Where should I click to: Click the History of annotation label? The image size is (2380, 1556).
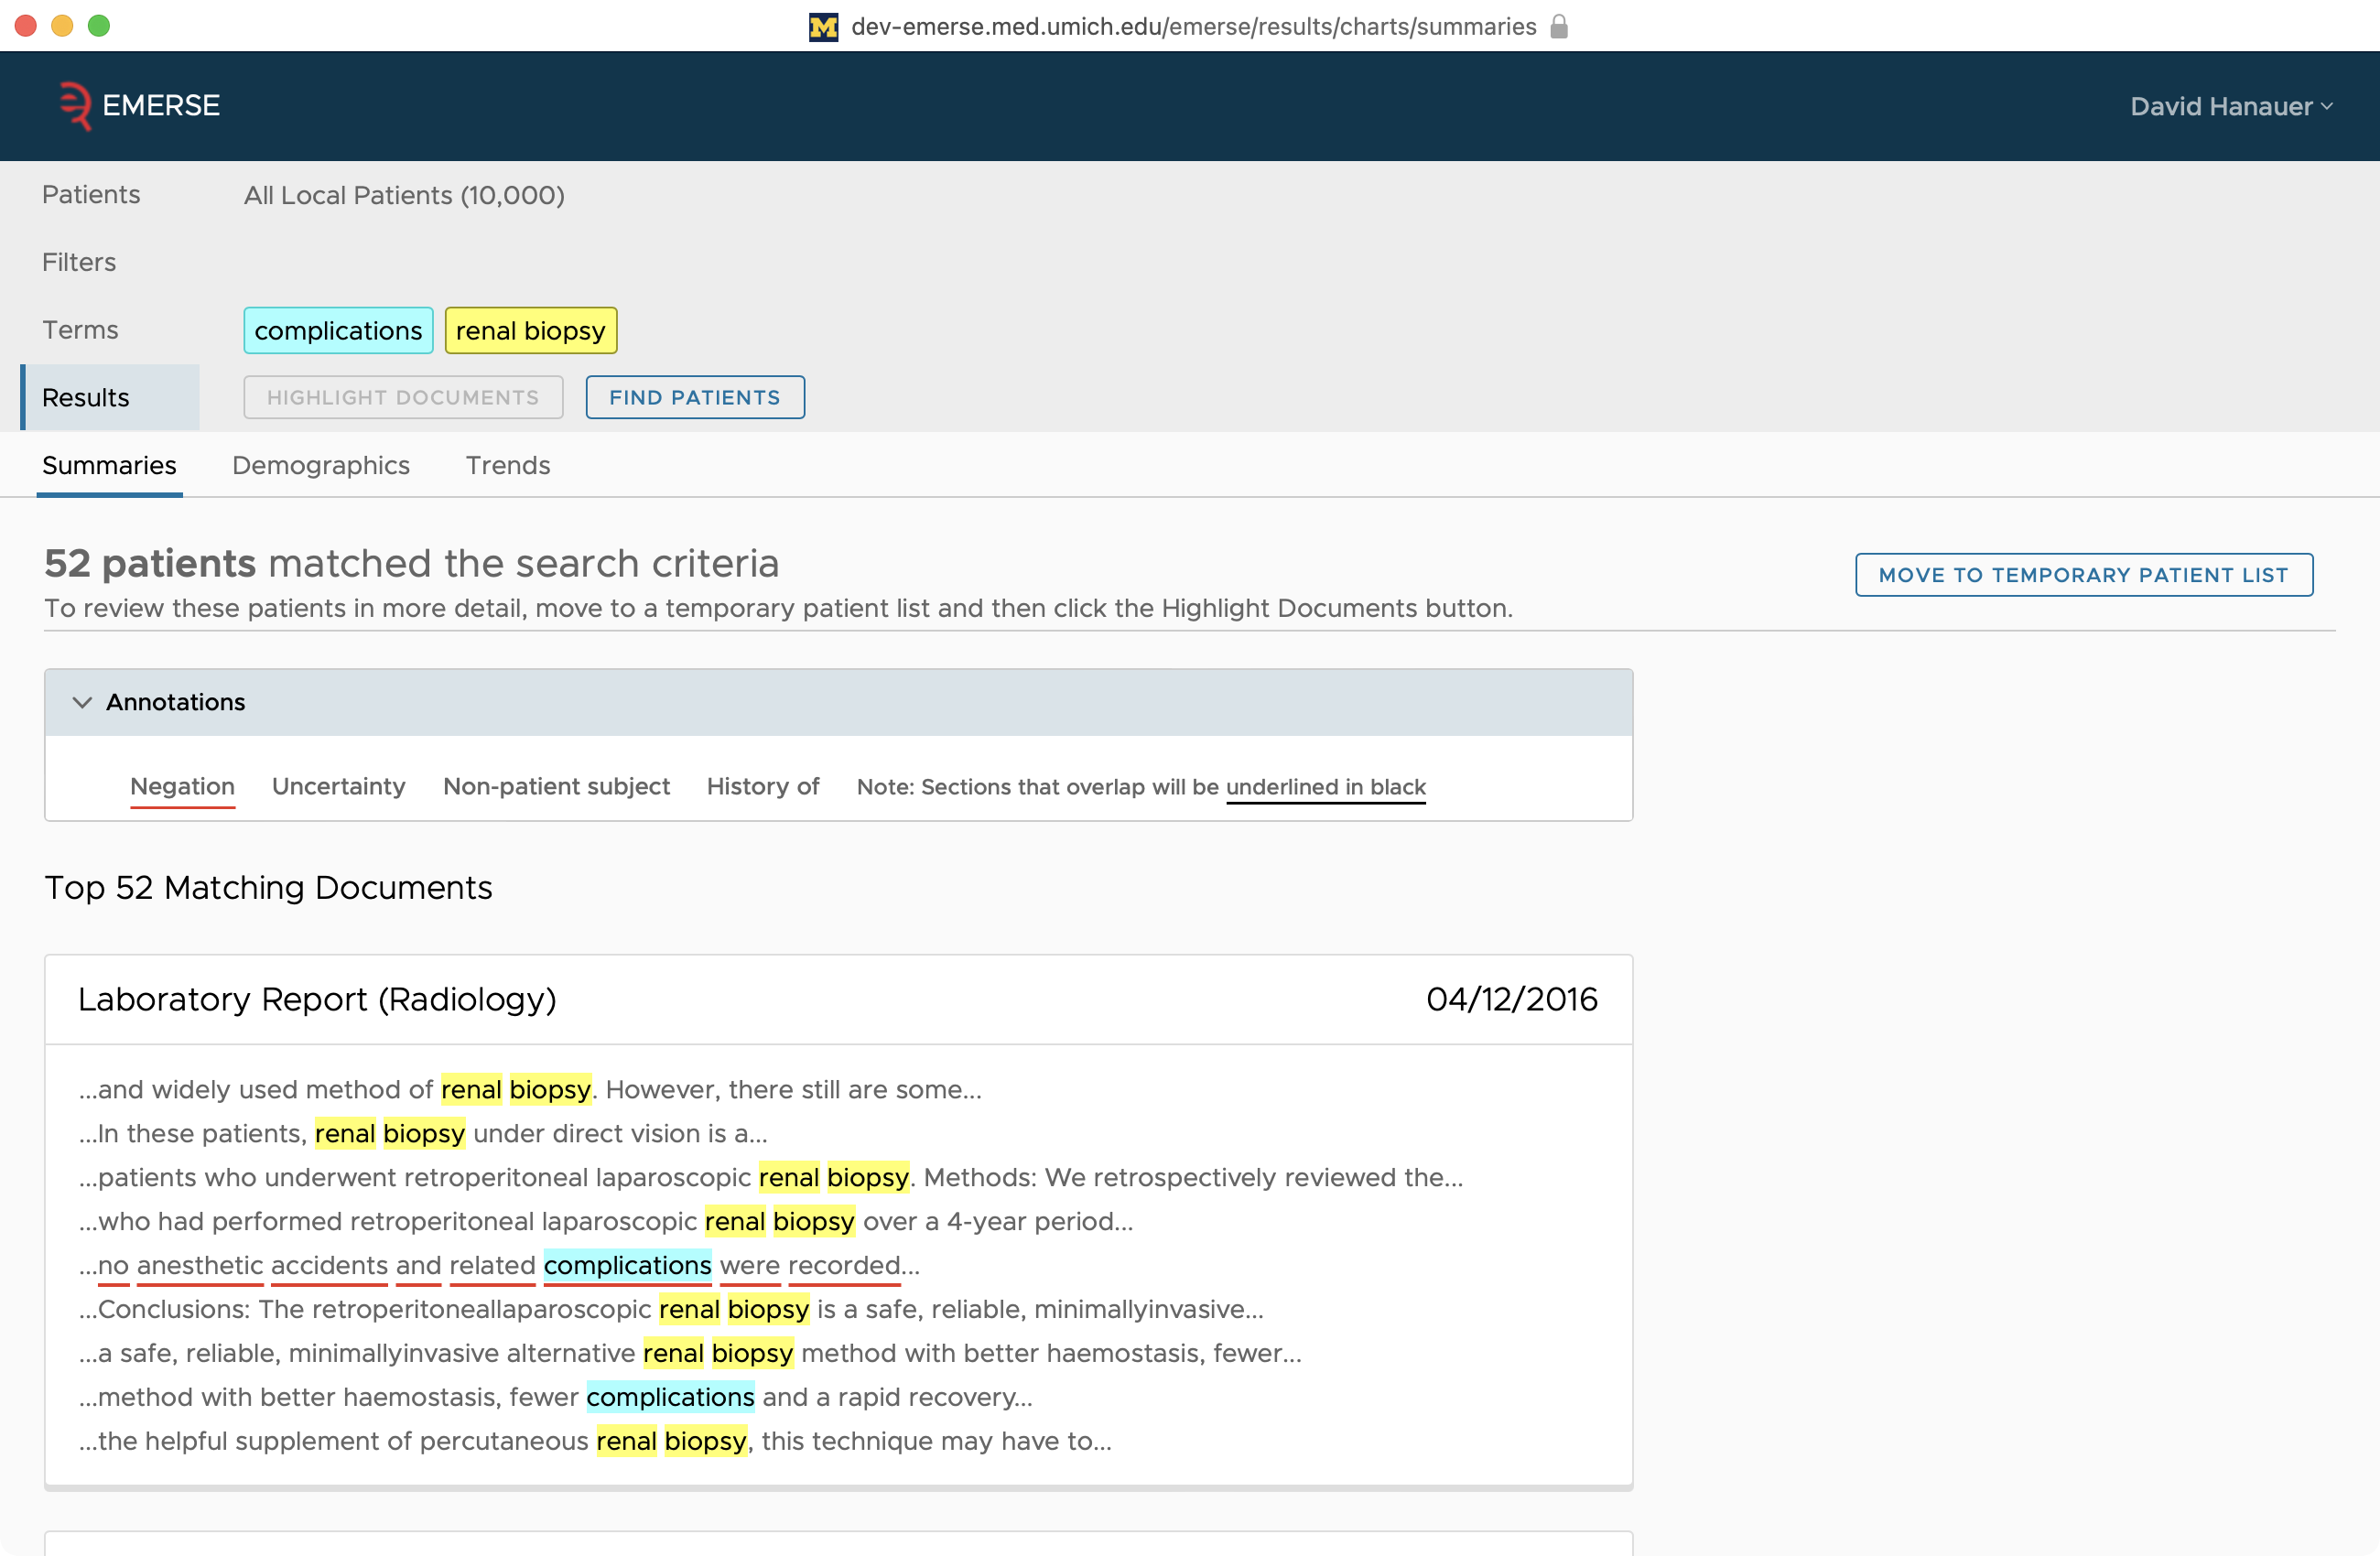[x=763, y=786]
